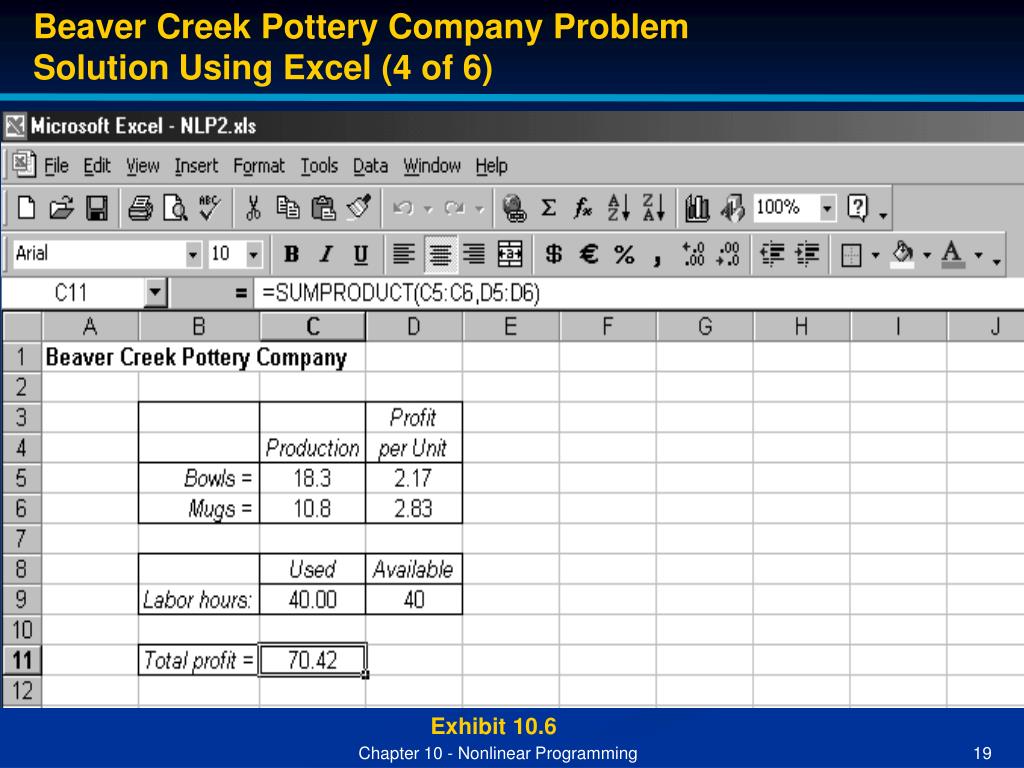The width and height of the screenshot is (1024, 768).
Task: Click the Edit Formula equals button
Action: (x=241, y=293)
